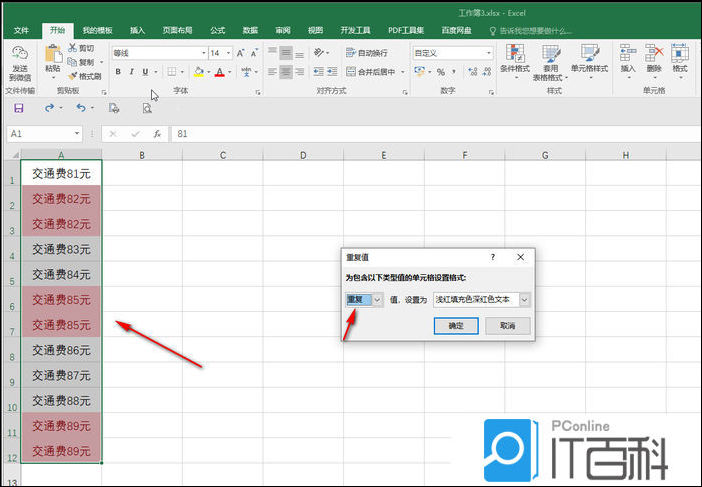The height and width of the screenshot is (487, 702).
Task: Toggle Bold formatting
Action: click(118, 72)
